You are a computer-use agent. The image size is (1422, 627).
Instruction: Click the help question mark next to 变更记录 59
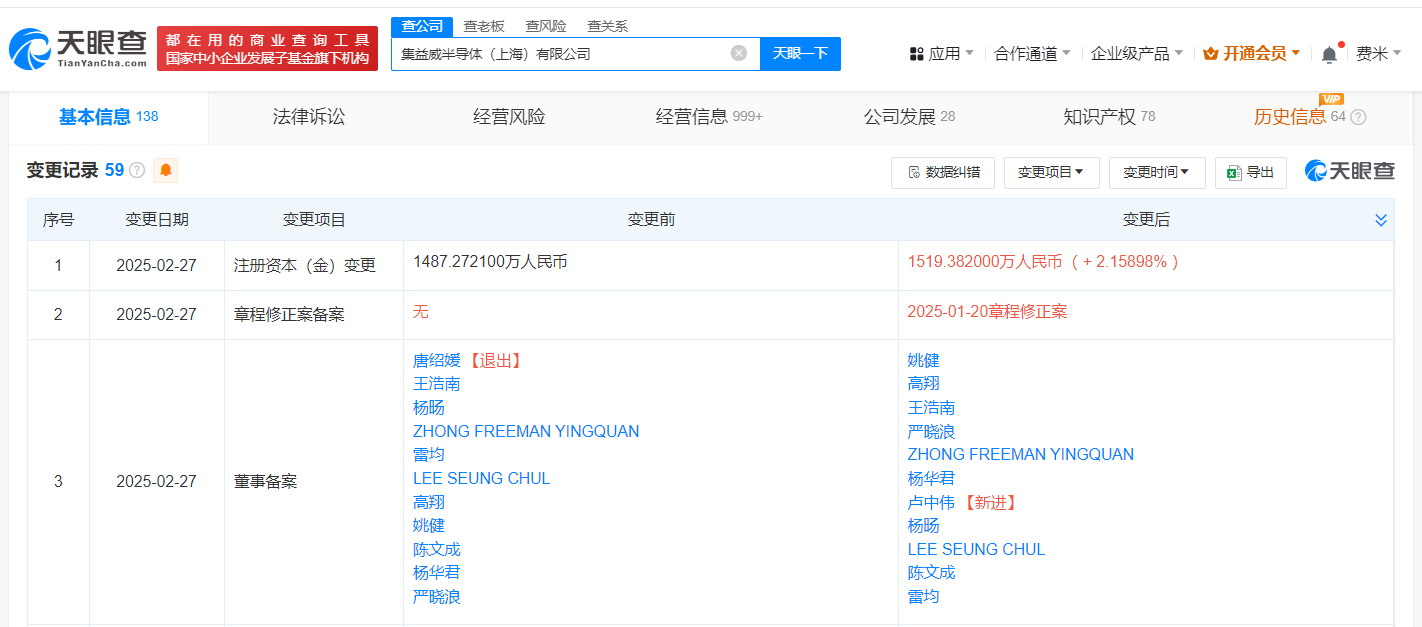pos(137,170)
